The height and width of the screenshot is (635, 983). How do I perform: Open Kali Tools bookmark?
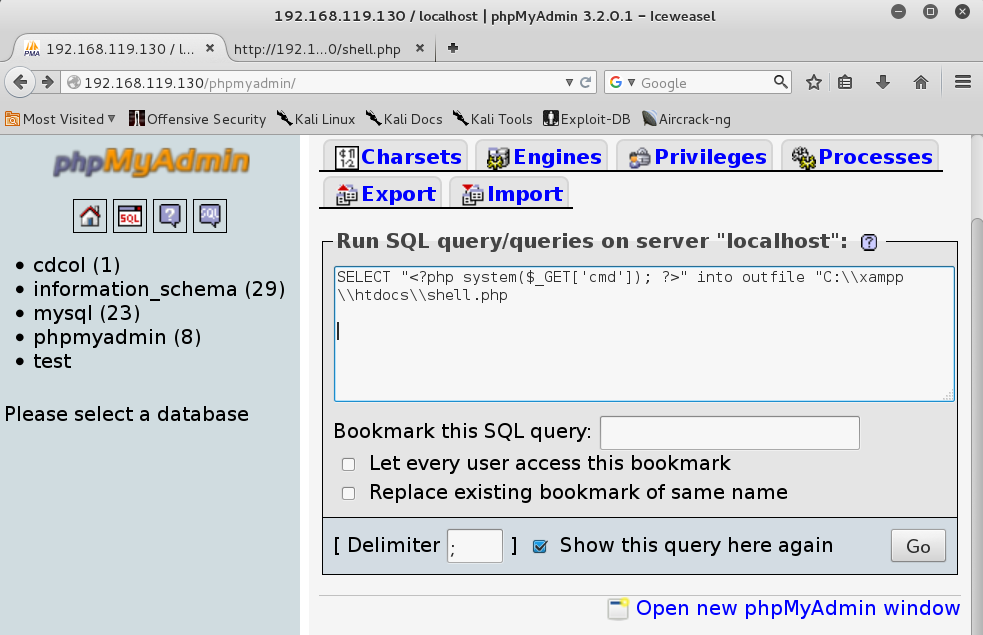tap(493, 119)
